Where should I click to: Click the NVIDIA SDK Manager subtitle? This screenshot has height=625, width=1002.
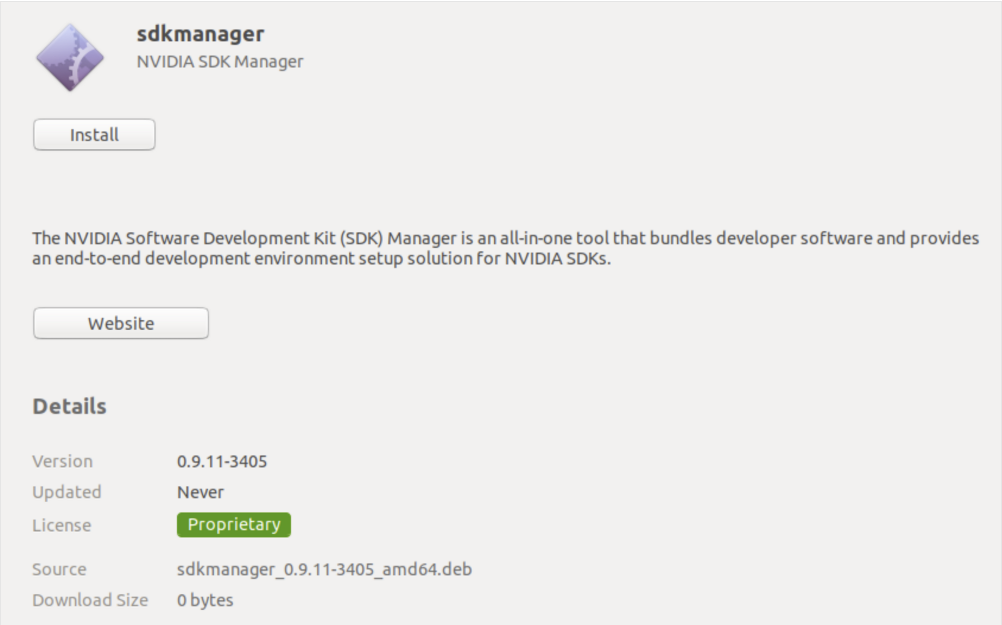tap(220, 62)
